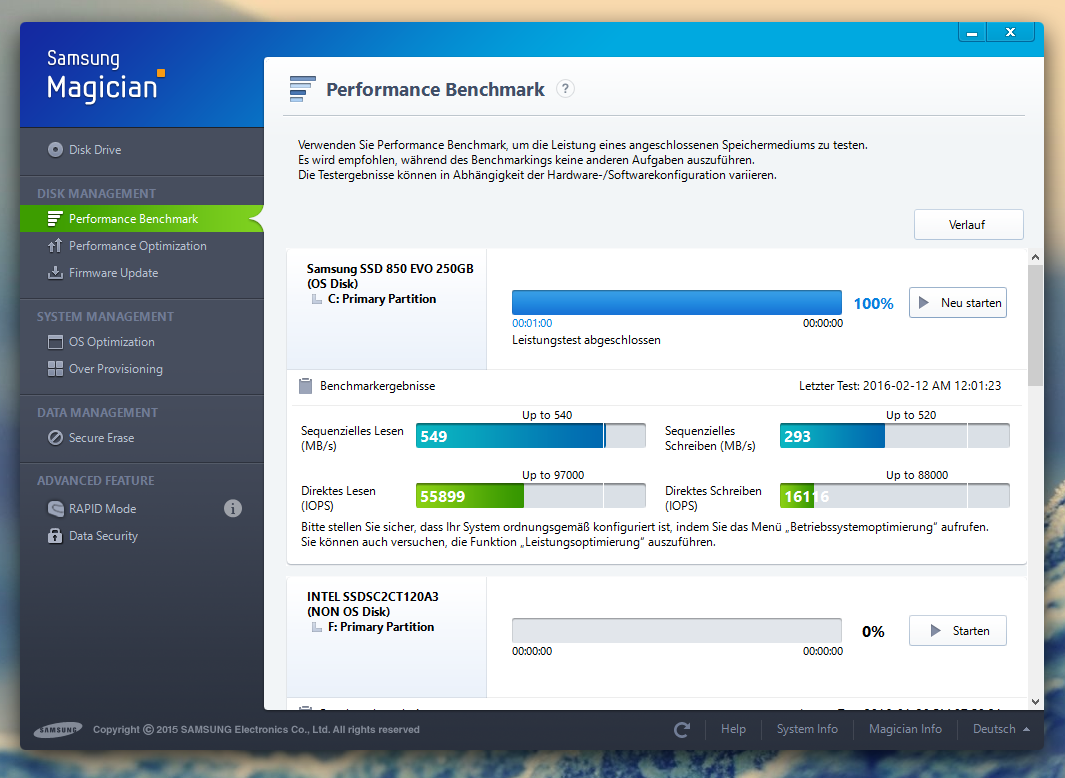Click the INTEL SSD empty progress bar

[x=676, y=631]
